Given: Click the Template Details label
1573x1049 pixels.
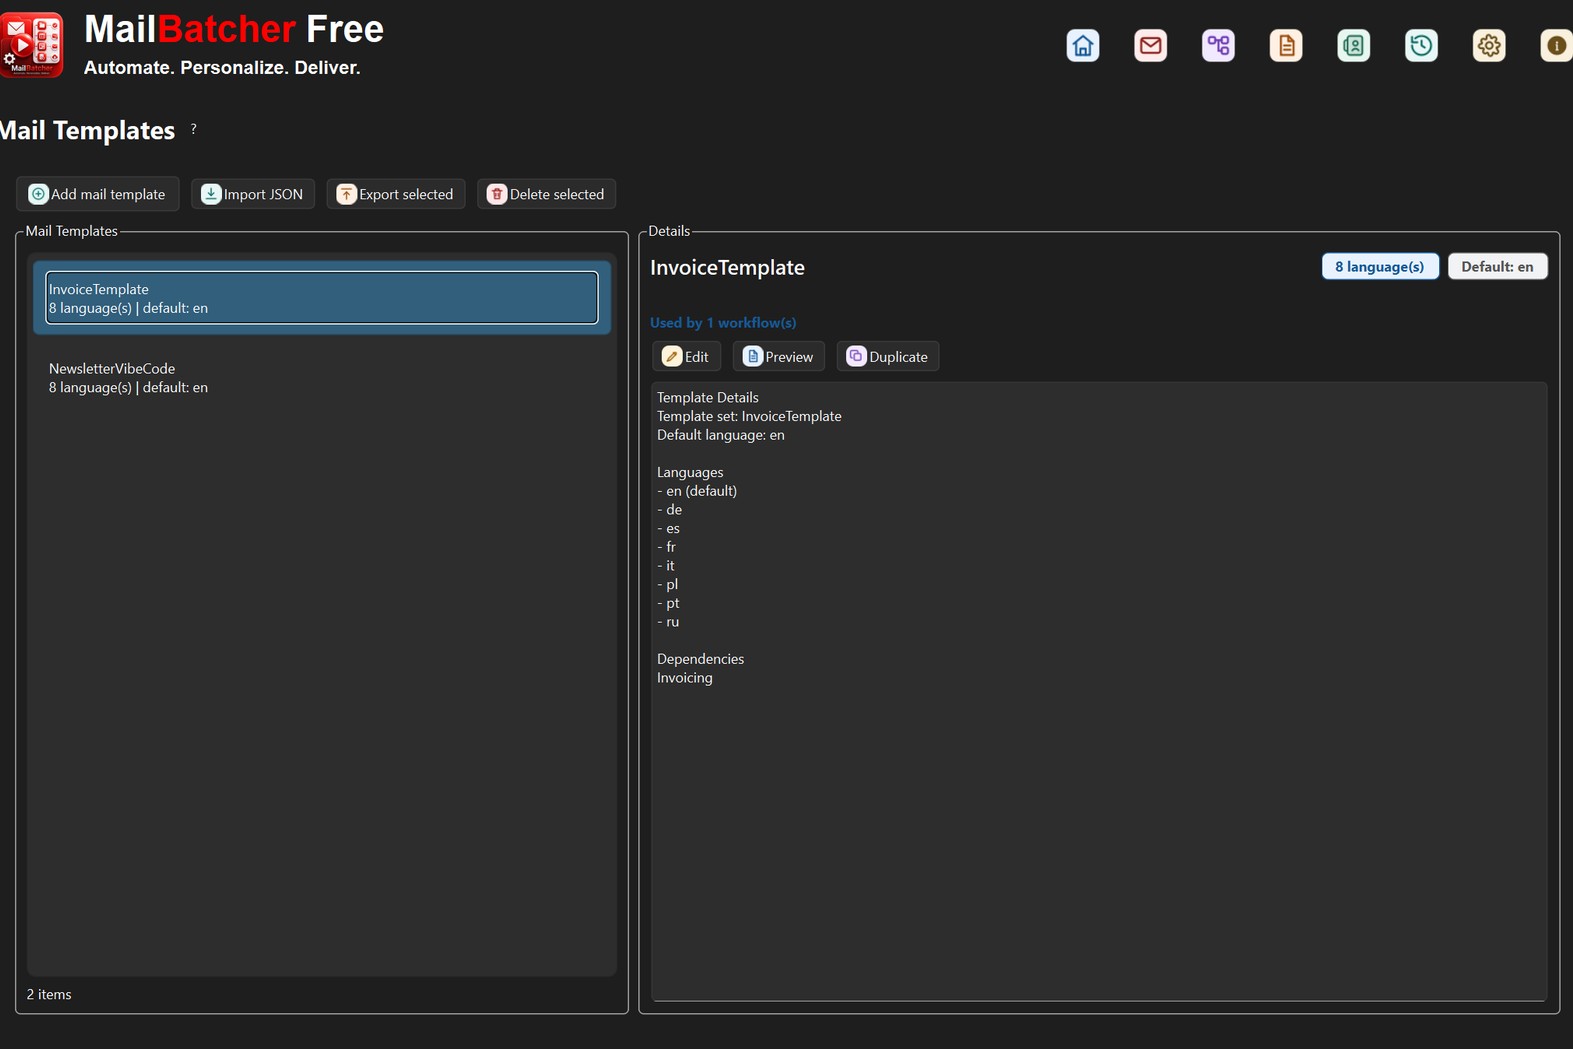Looking at the screenshot, I should (x=707, y=398).
